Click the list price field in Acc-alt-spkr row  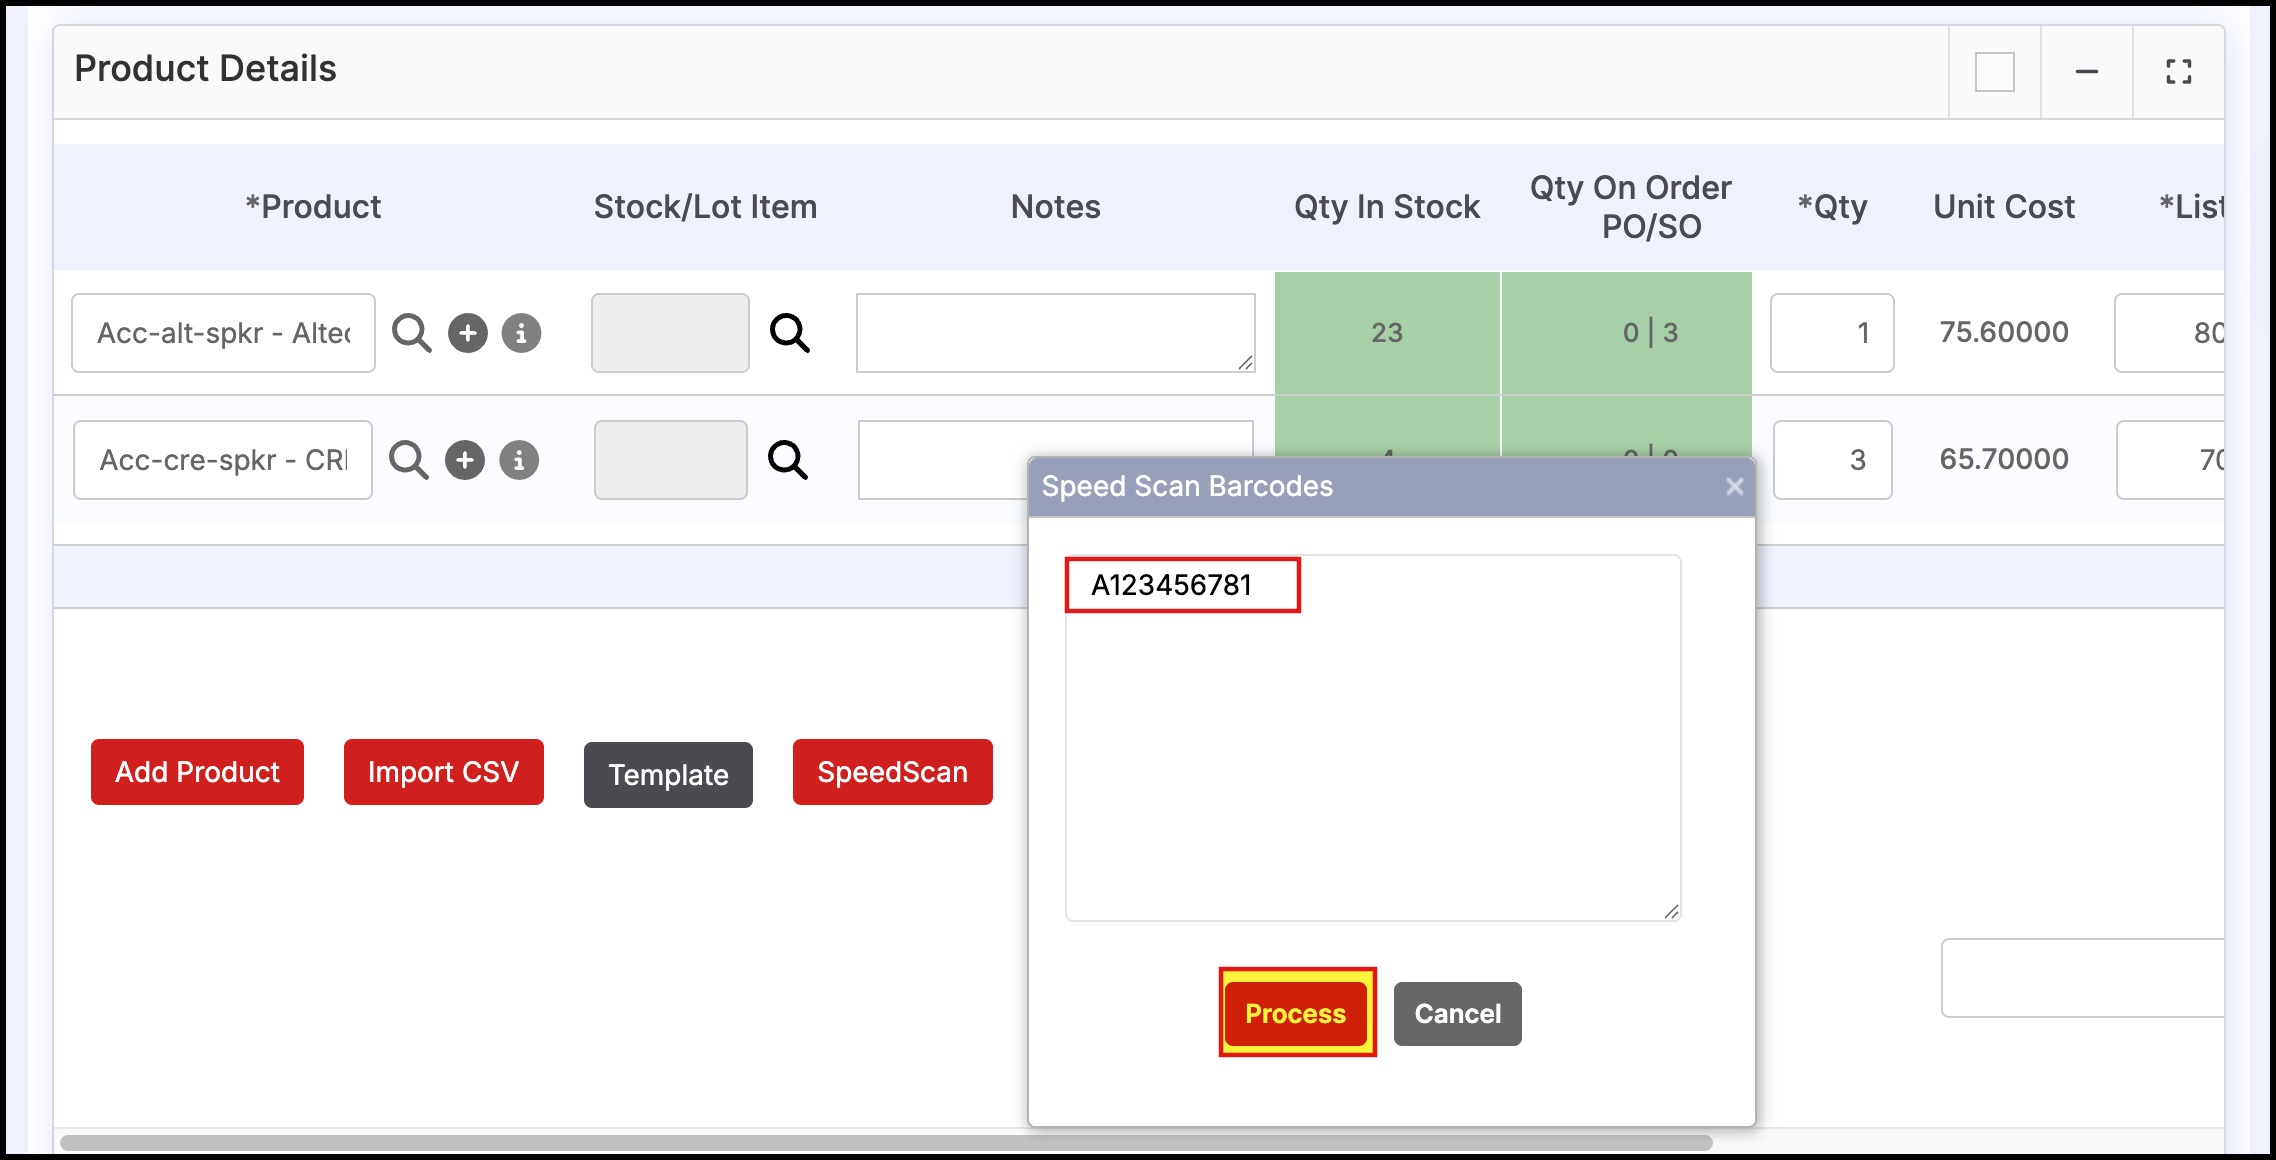(2169, 333)
